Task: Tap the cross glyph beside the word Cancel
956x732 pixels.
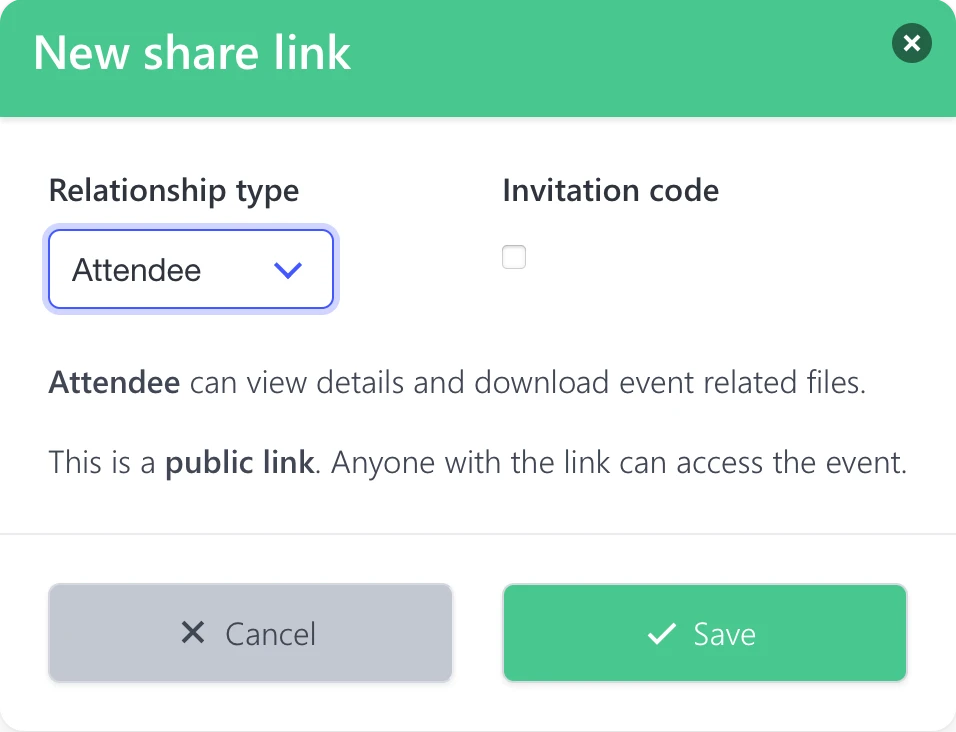Action: 192,633
